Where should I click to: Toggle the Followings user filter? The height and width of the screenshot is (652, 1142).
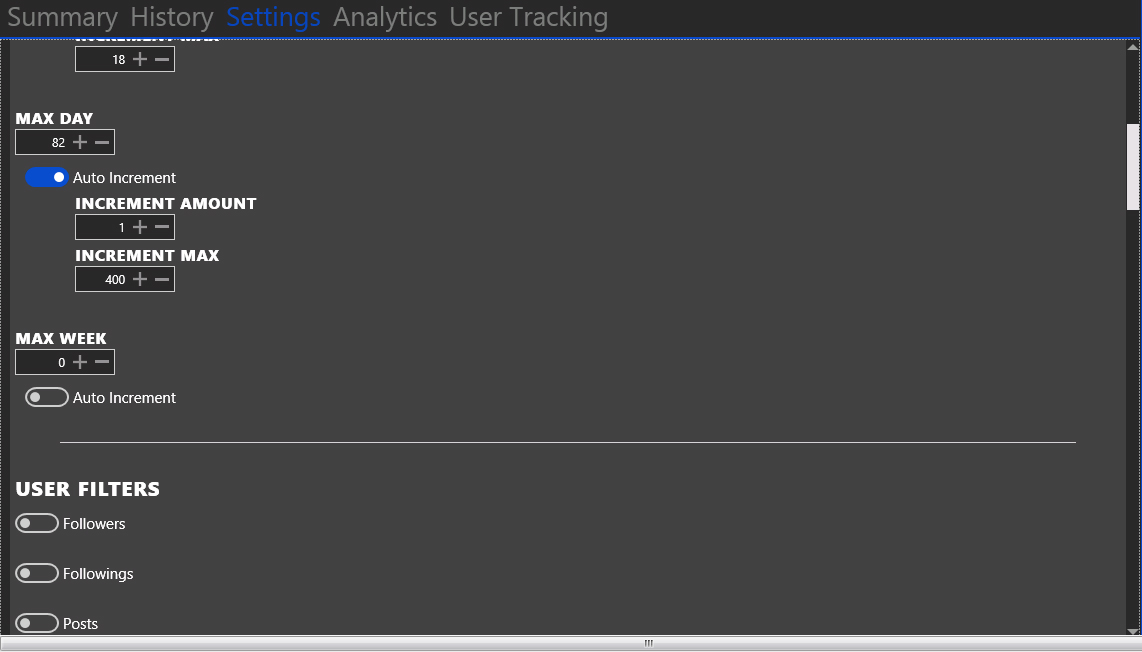coord(37,573)
